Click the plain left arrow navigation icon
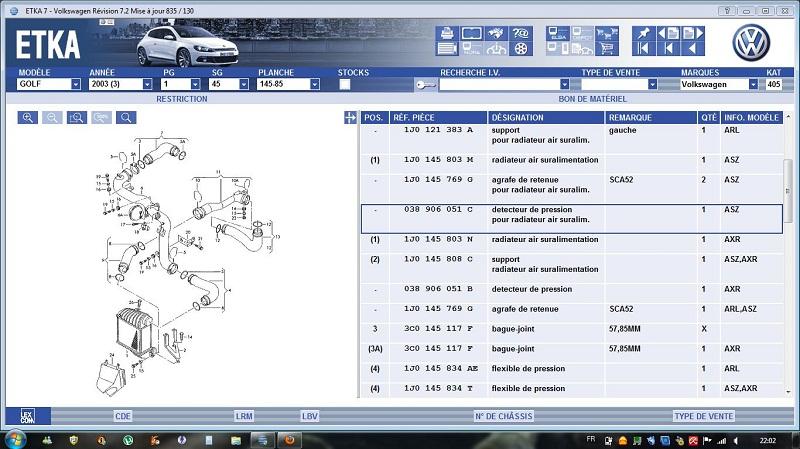Viewport: 800px width, 449px height. click(x=692, y=48)
